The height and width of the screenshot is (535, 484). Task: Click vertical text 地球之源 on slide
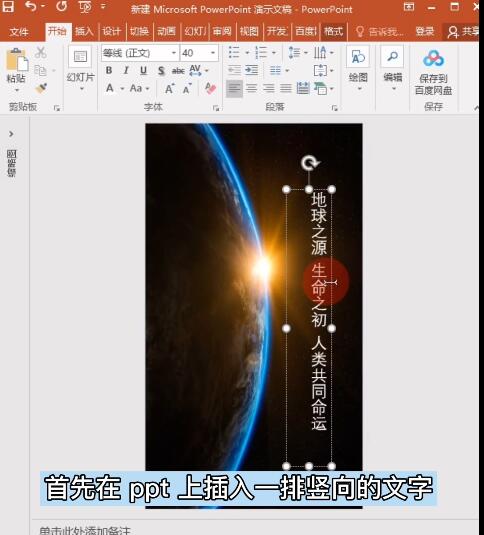[x=319, y=224]
